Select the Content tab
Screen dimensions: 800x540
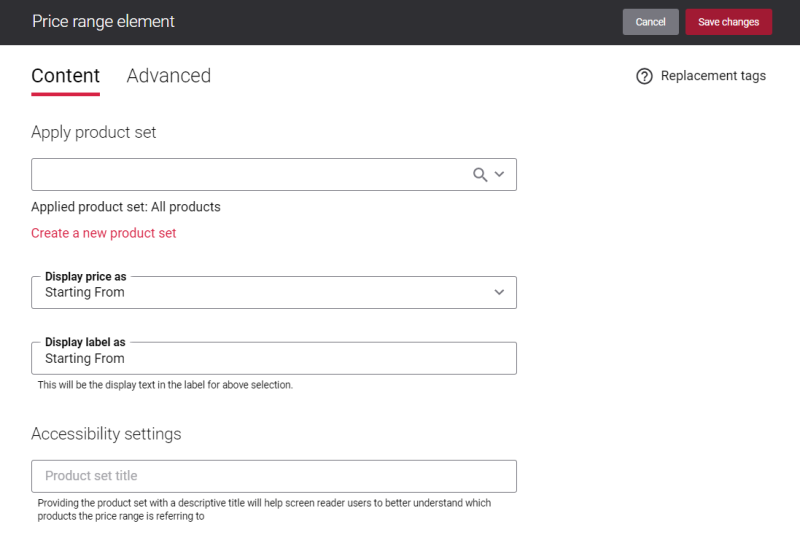tap(65, 76)
